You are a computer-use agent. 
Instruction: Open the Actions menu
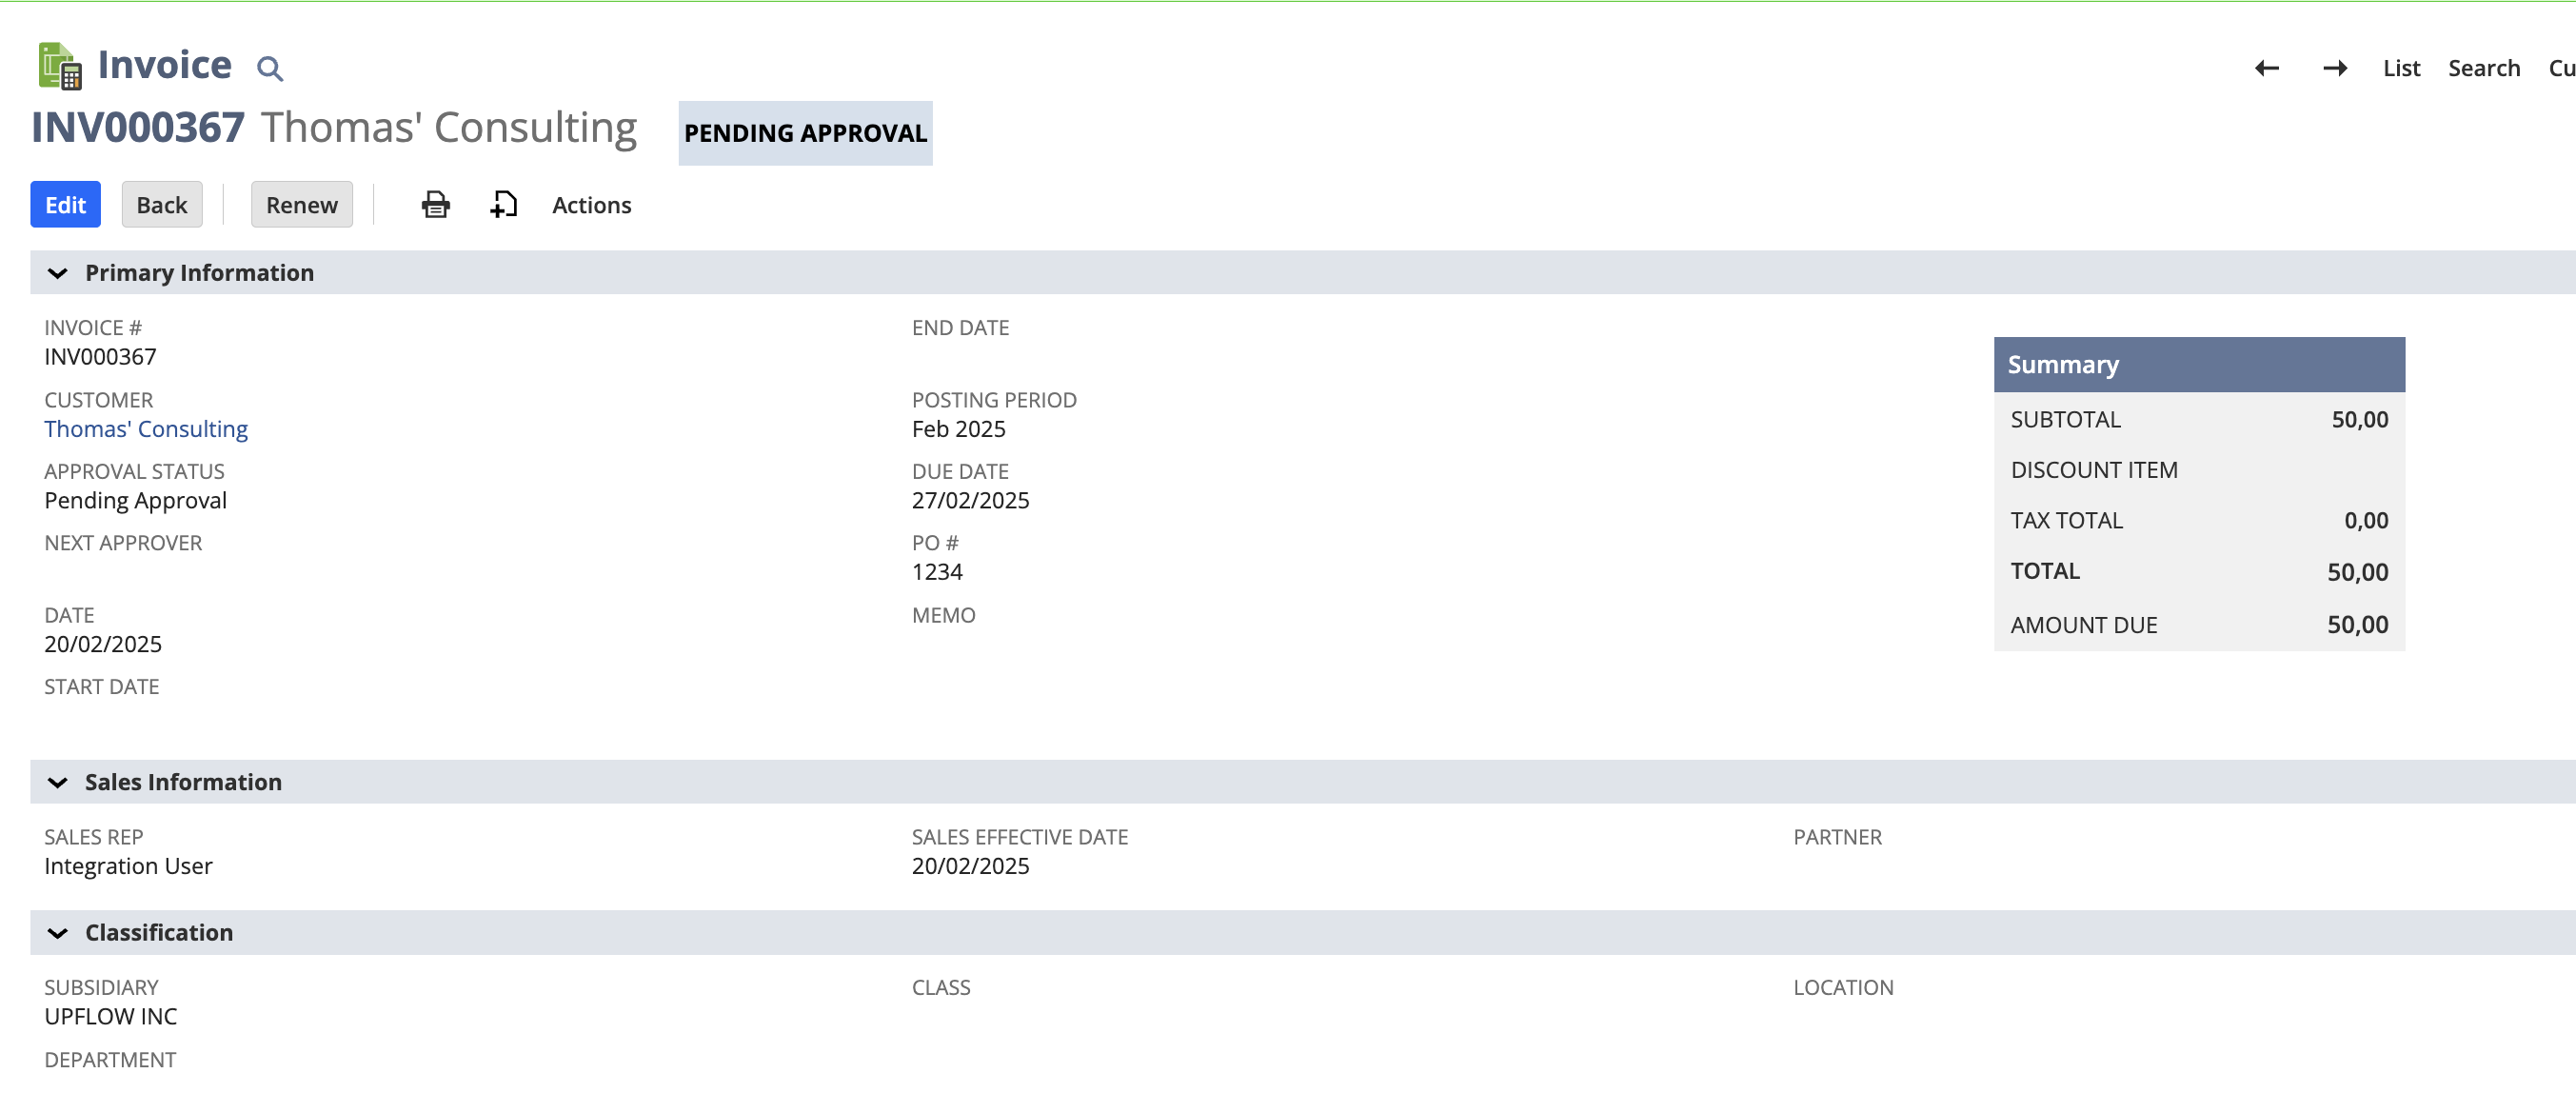[x=592, y=205]
